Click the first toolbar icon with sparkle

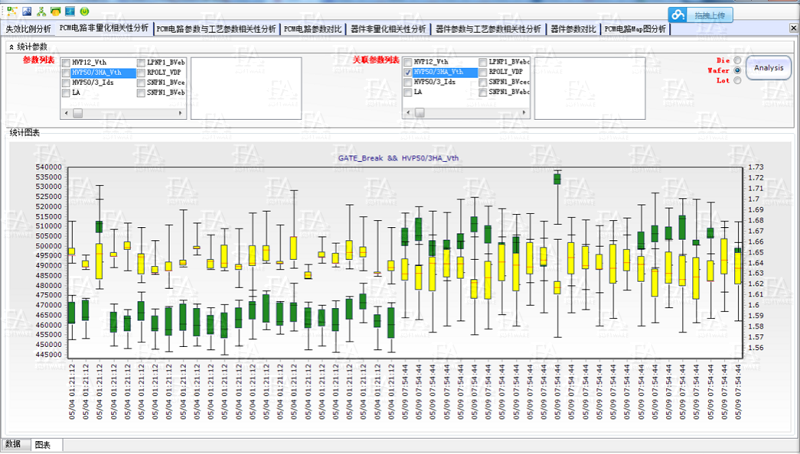point(10,10)
